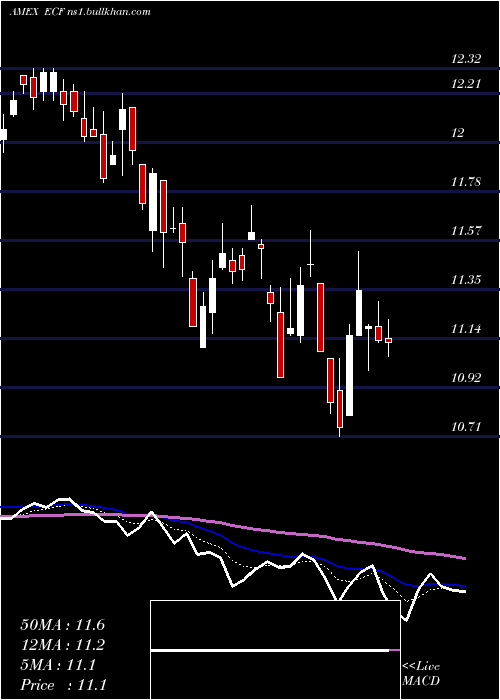The image size is (500, 700).
Task: Click the 10.92 price level label
Action: (x=466, y=378)
